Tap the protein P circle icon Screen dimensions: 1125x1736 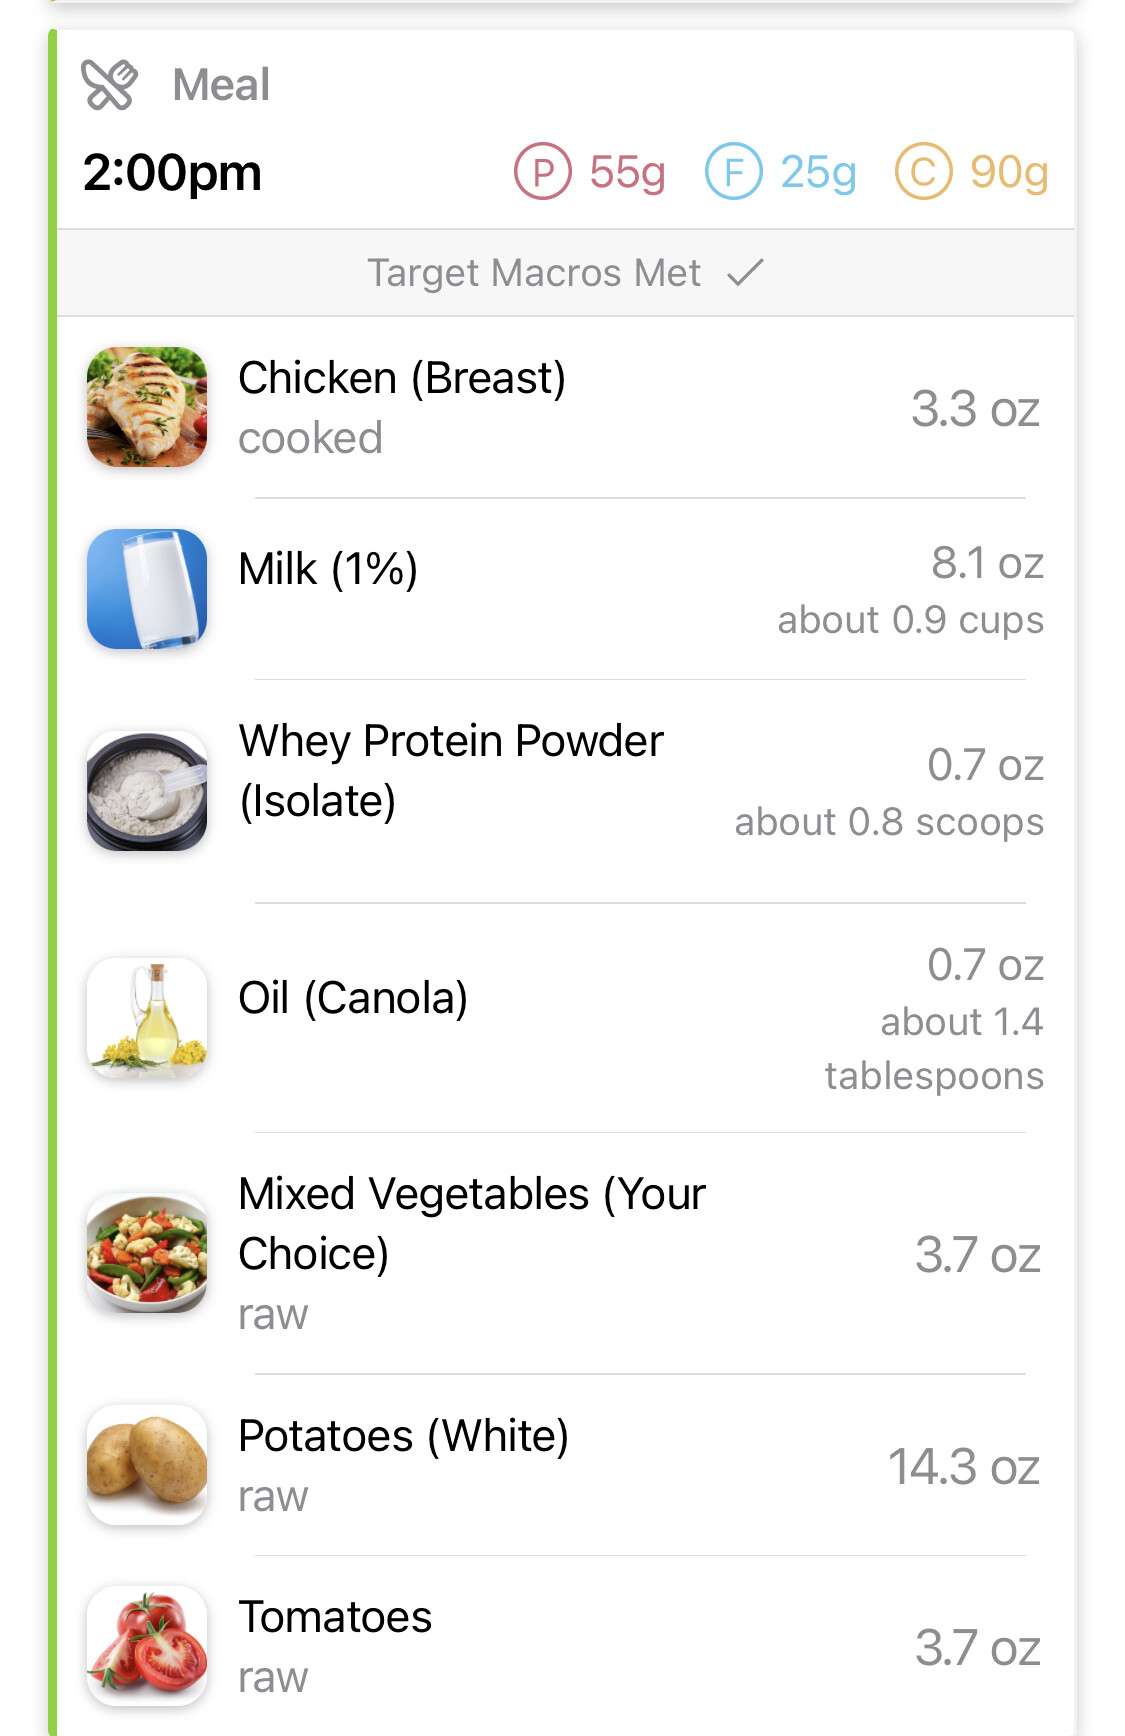pyautogui.click(x=542, y=172)
